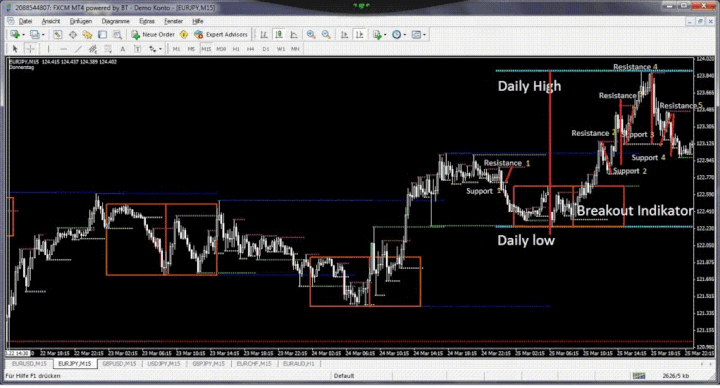Screen dimensions: 720x388
Task: Click the Neue Order button
Action: tap(153, 34)
